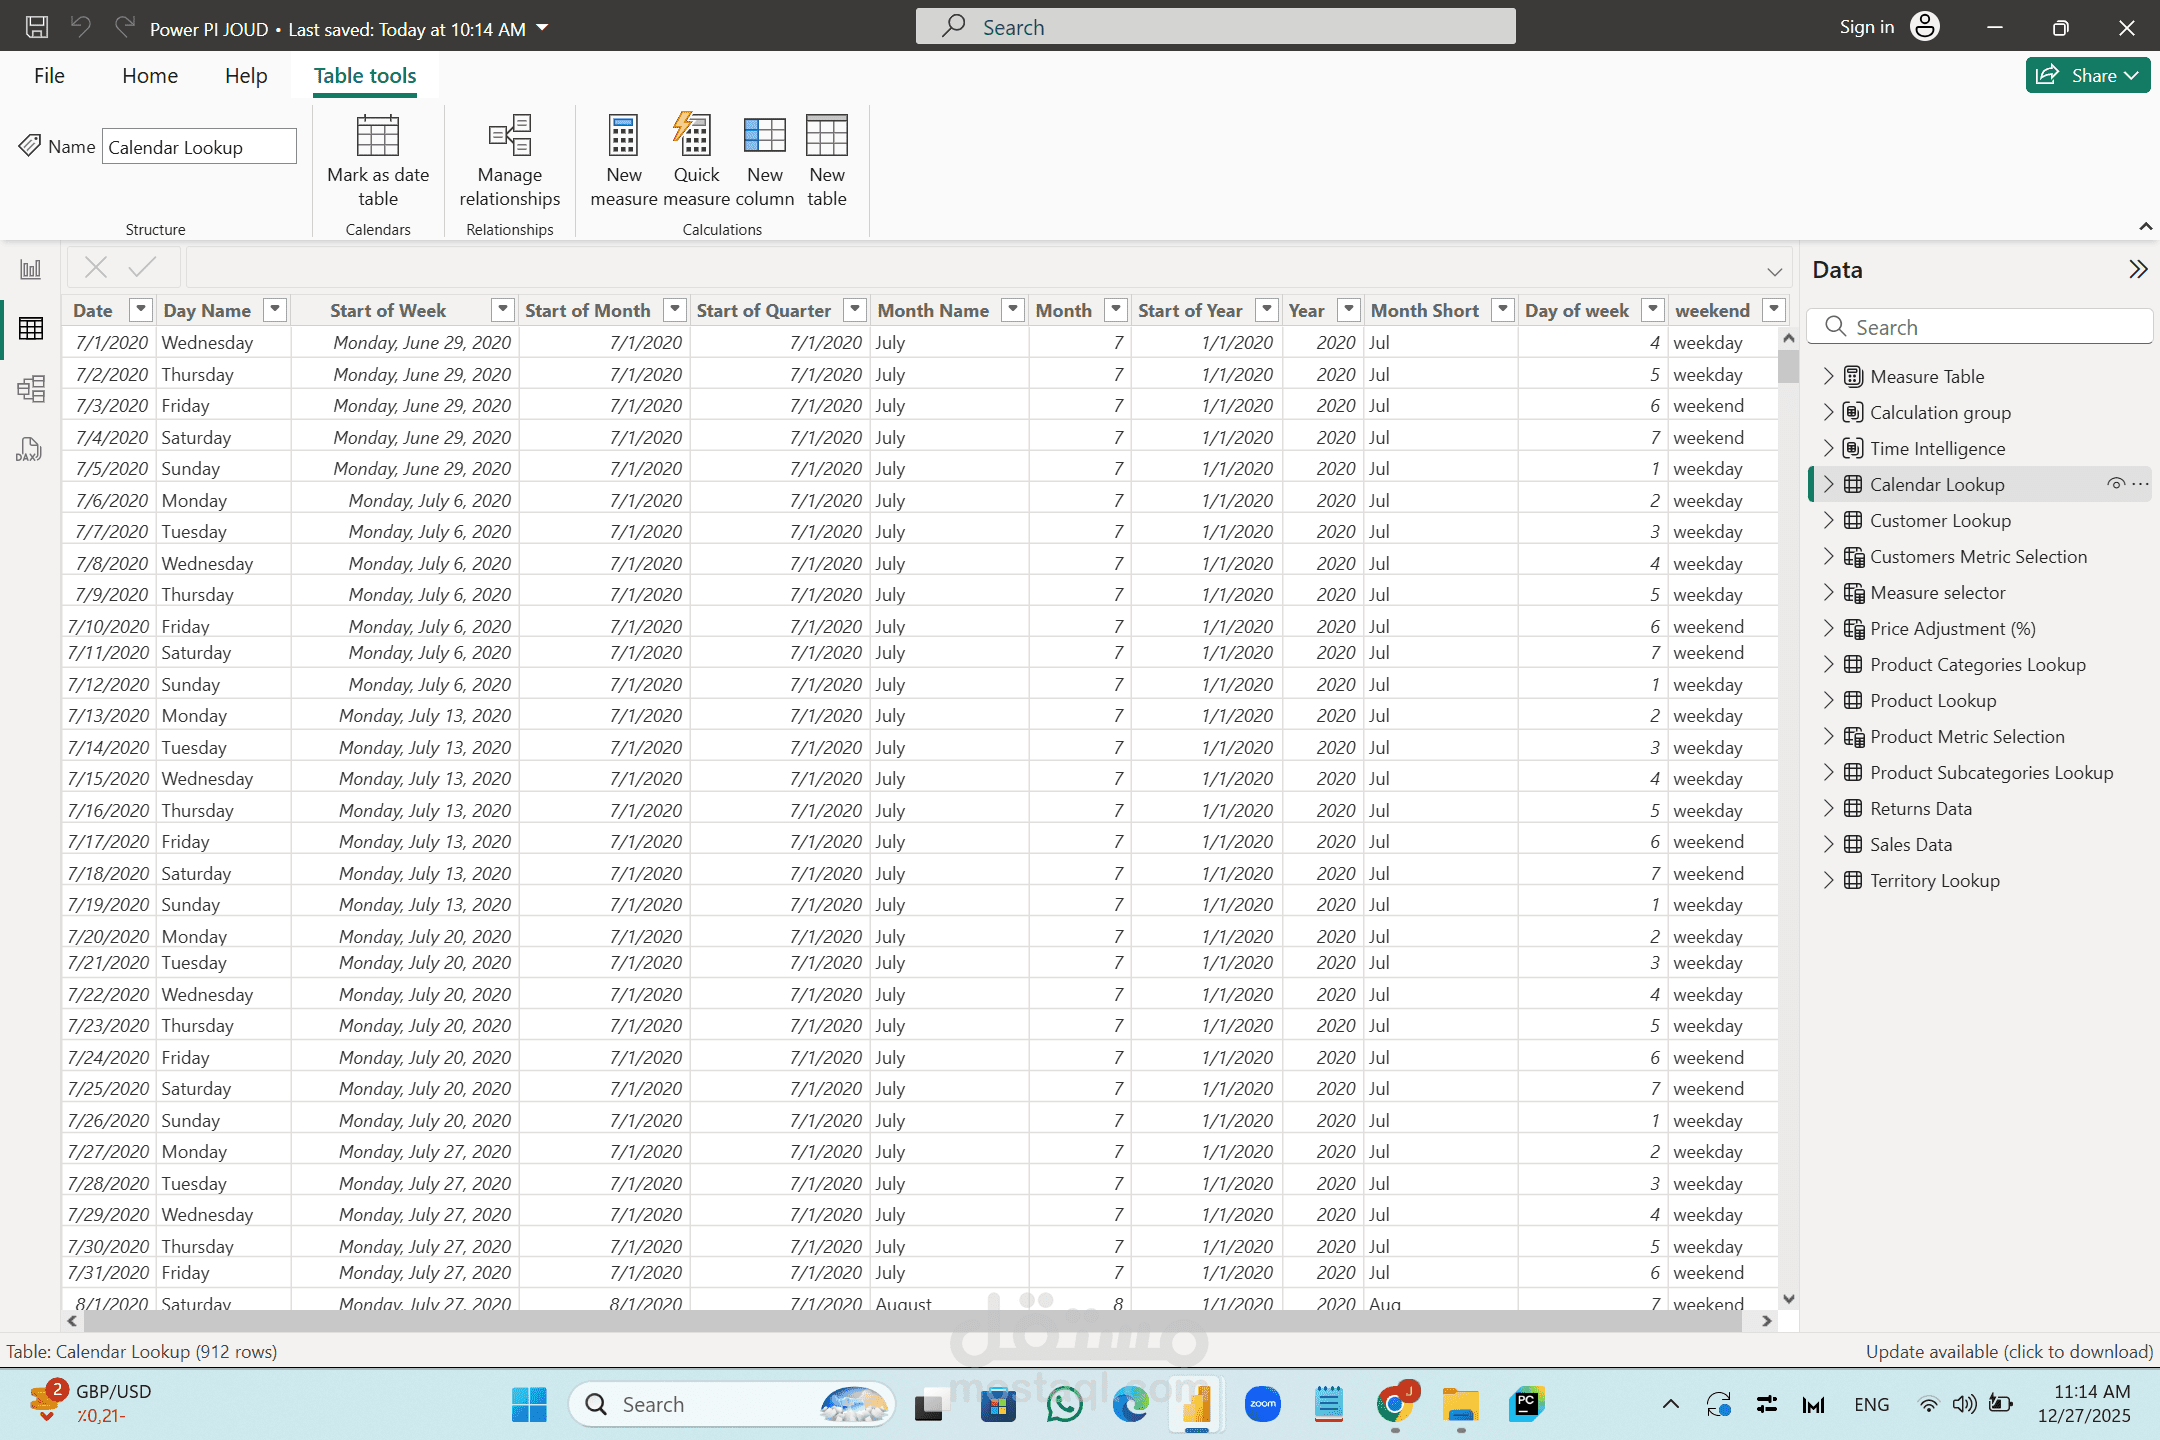Select Returns Data table

[1920, 808]
